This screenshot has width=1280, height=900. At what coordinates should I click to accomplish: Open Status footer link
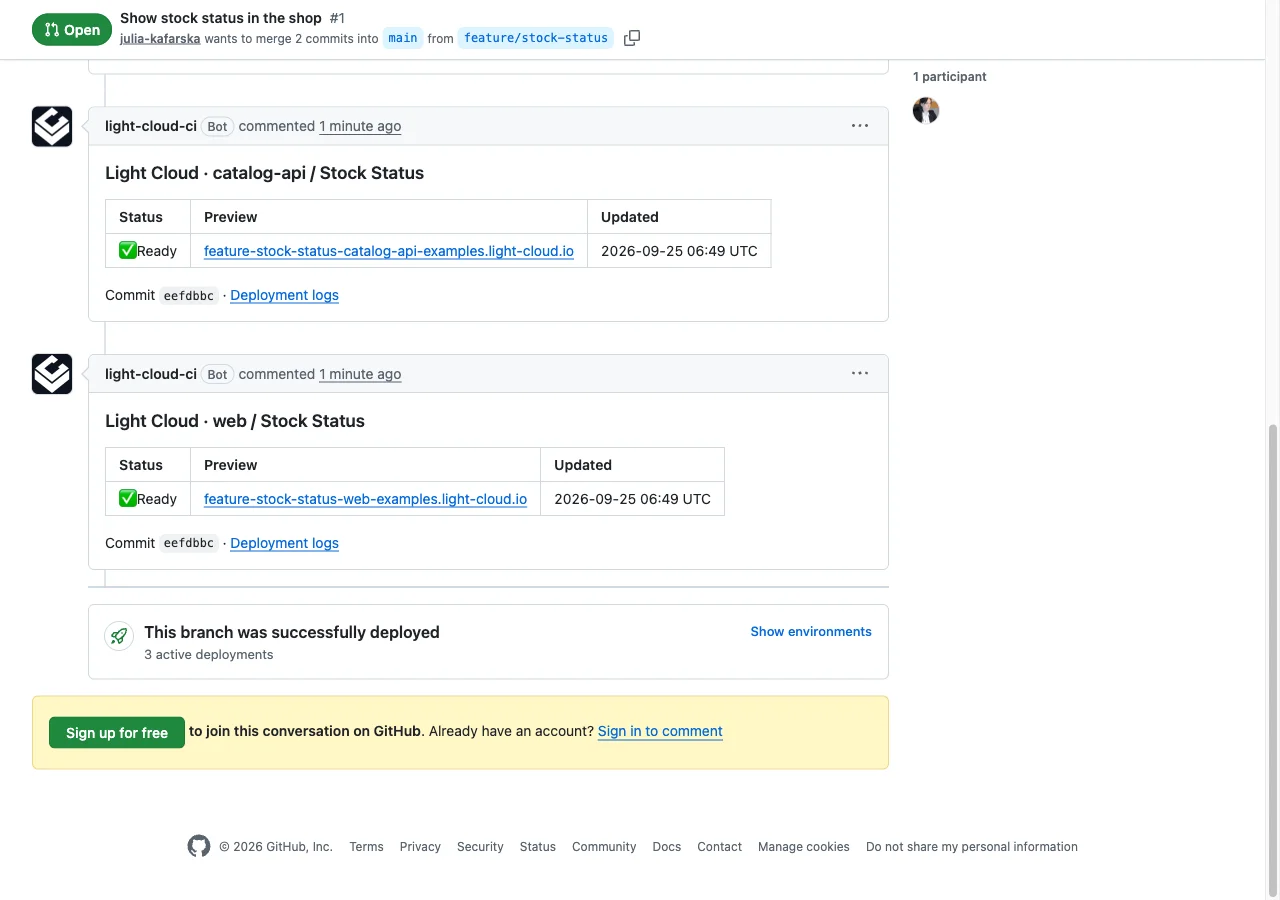click(537, 847)
